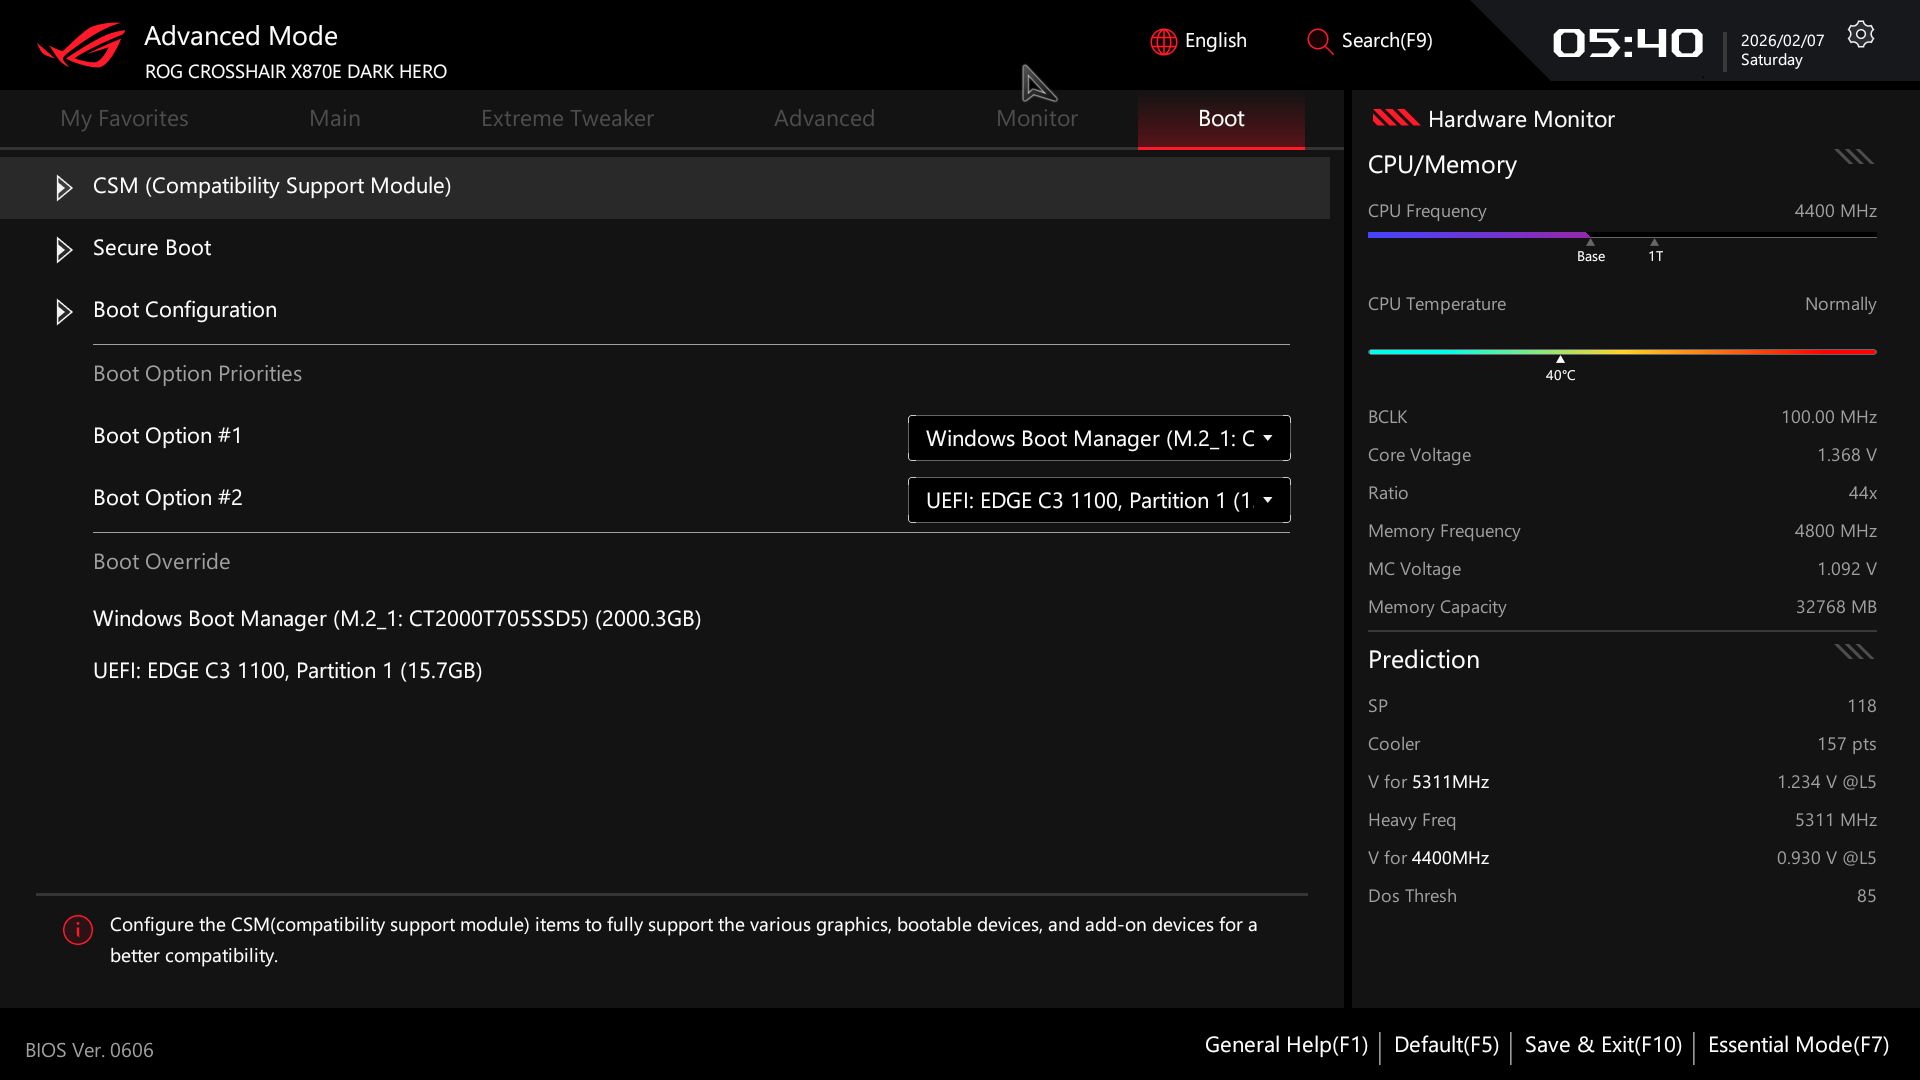Click the ROG logo icon
The width and height of the screenshot is (1920, 1080).
pos(82,46)
